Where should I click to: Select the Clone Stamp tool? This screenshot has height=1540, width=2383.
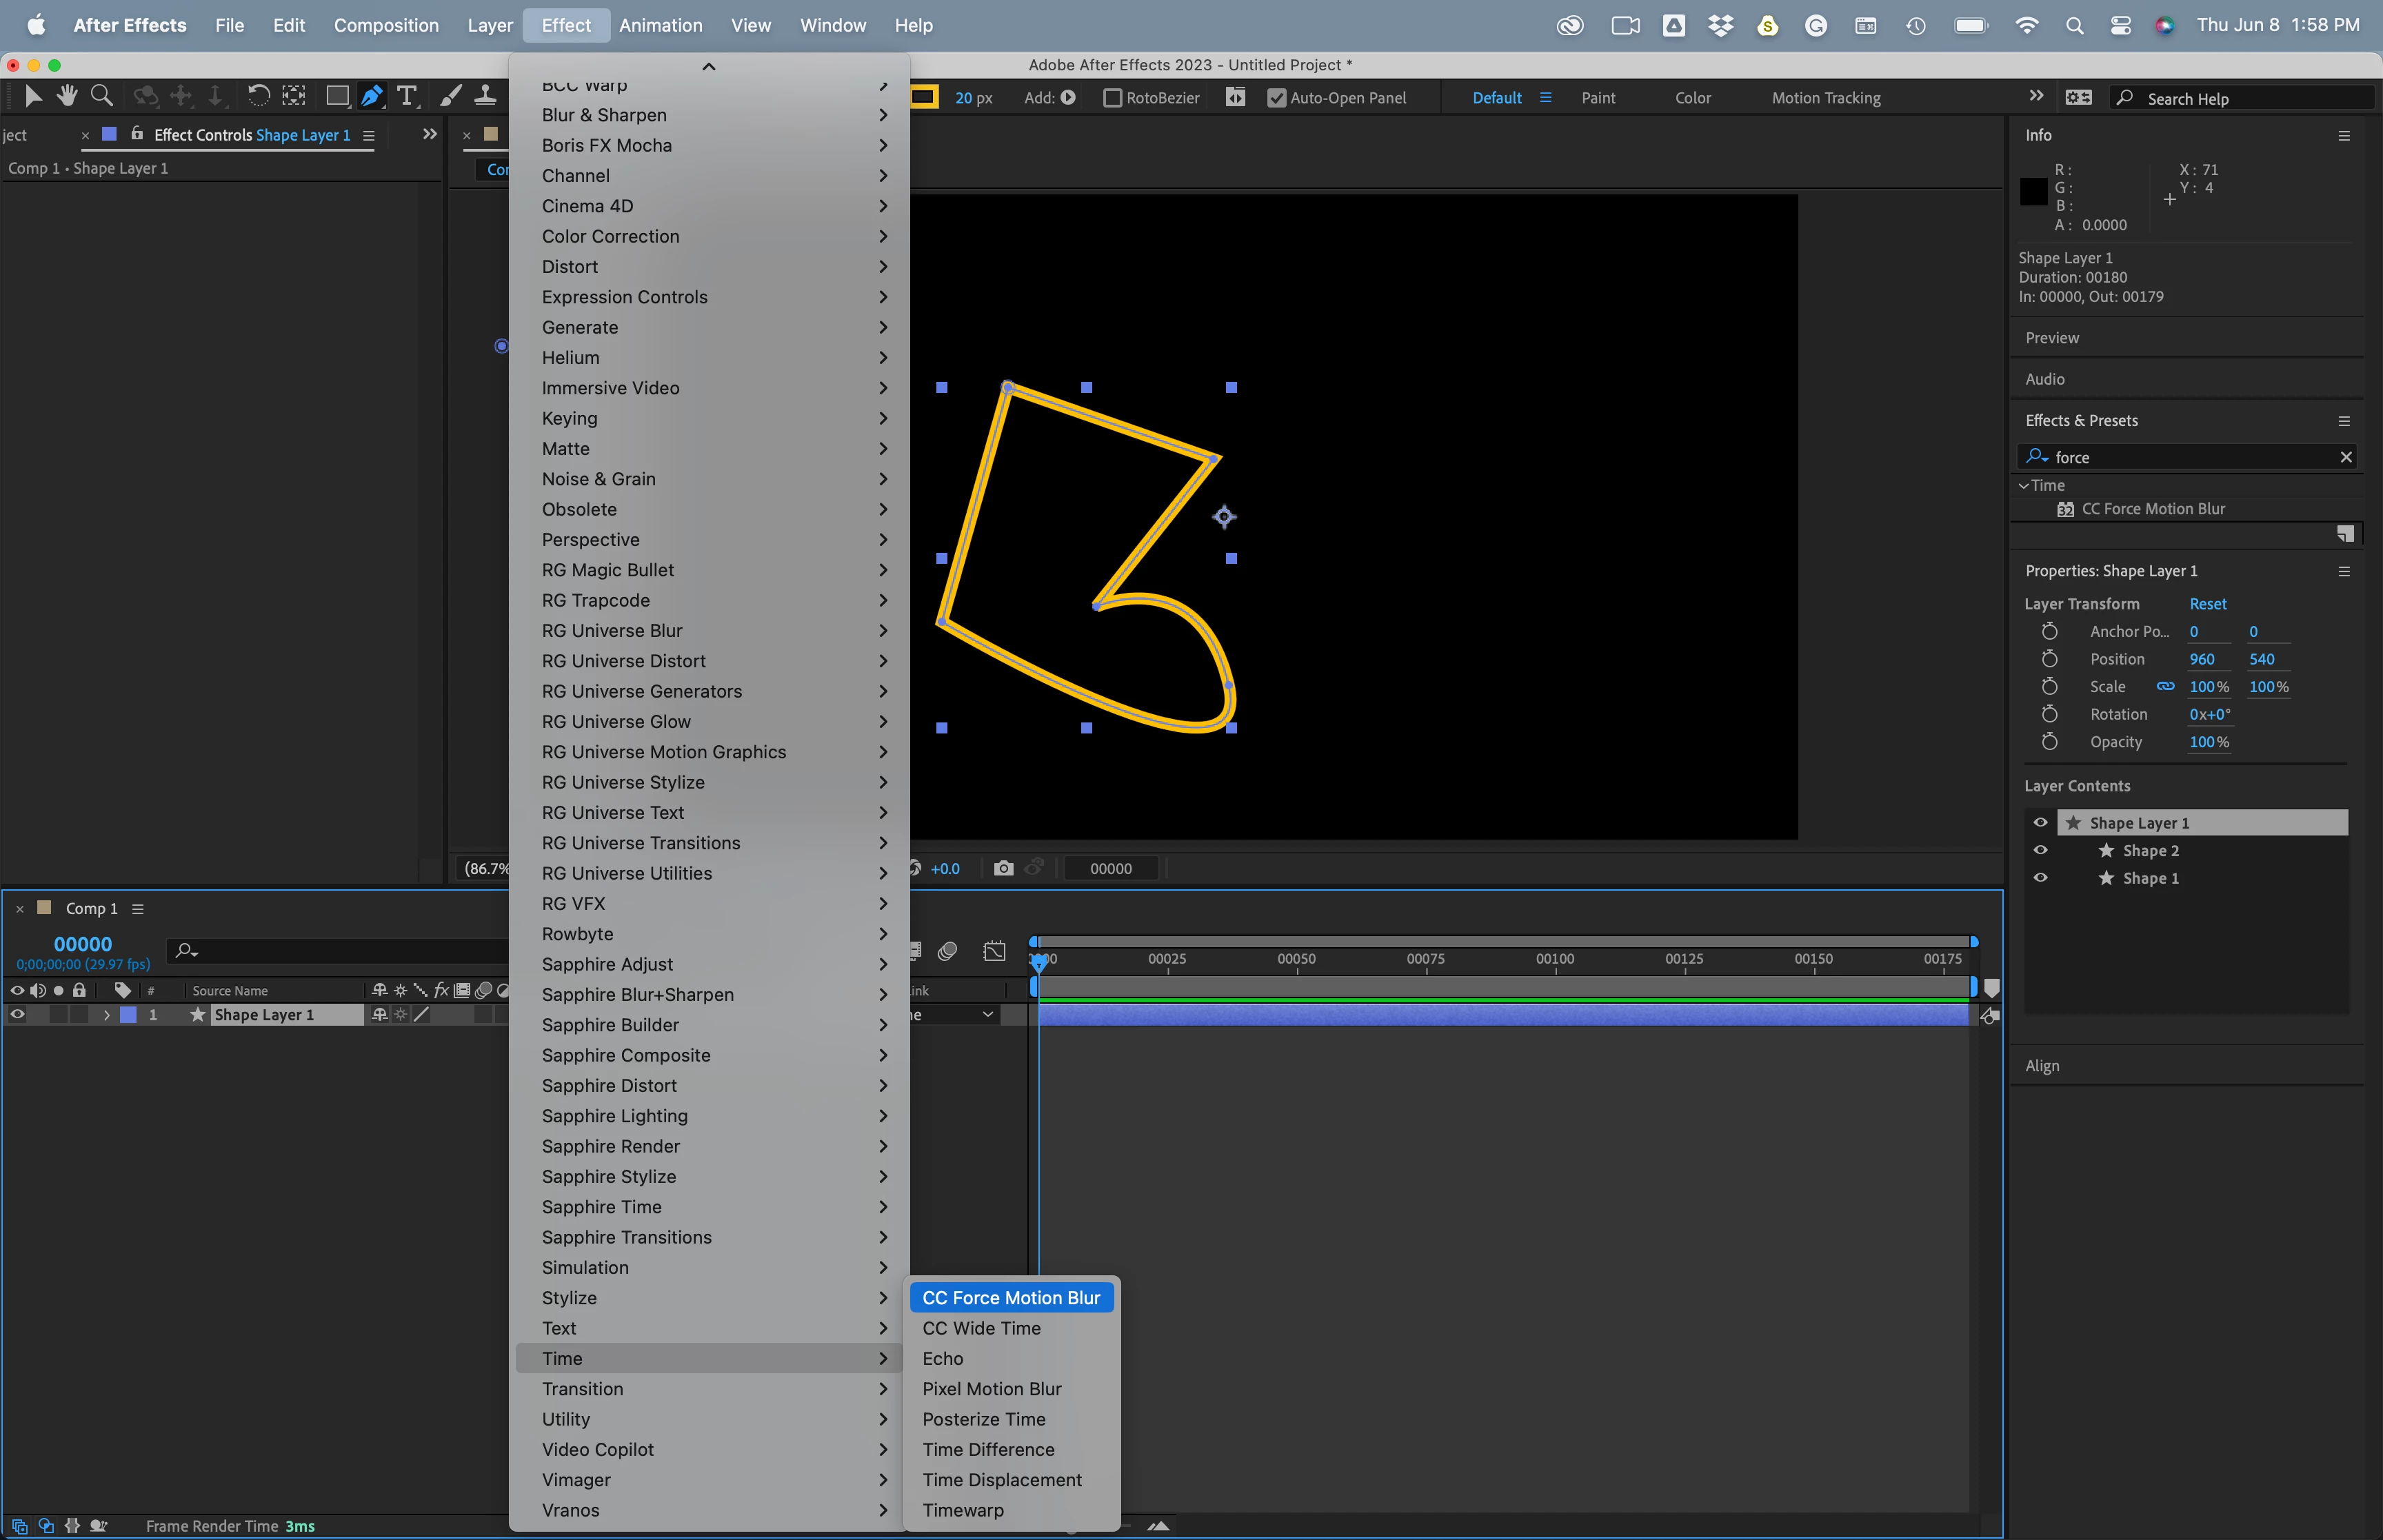pos(485,96)
